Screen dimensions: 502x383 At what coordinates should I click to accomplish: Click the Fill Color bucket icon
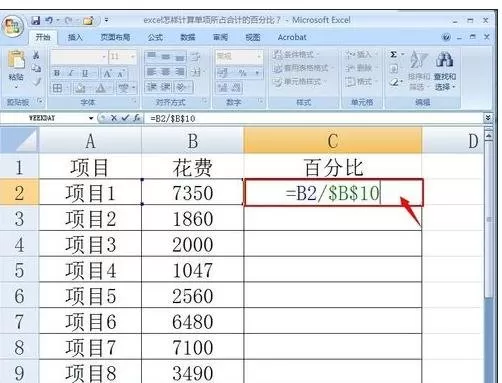click(x=80, y=88)
